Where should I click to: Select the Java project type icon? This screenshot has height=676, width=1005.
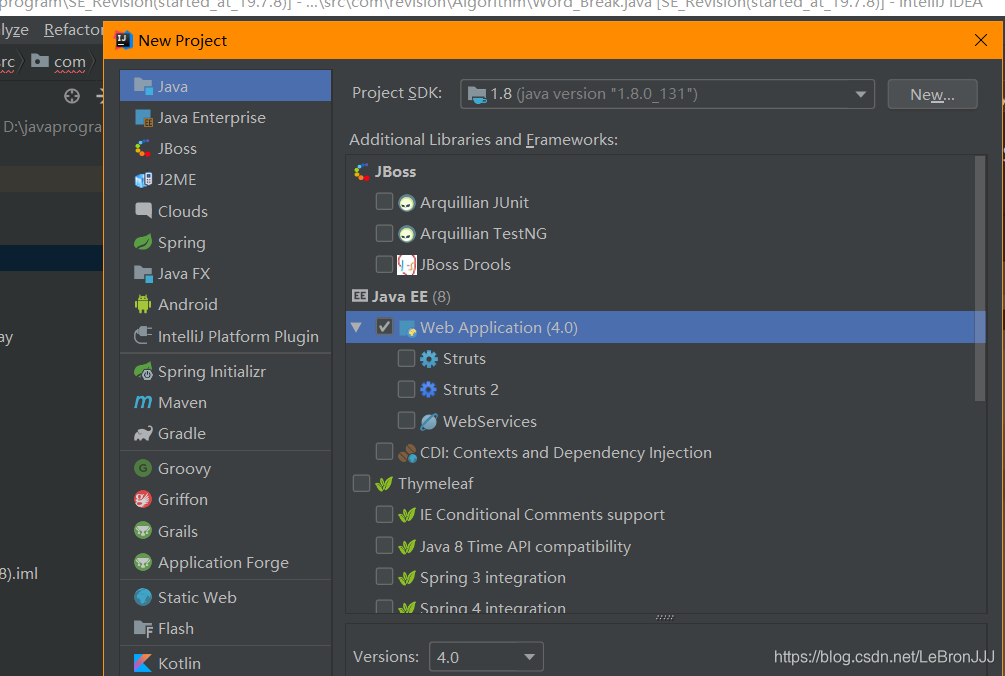point(143,86)
